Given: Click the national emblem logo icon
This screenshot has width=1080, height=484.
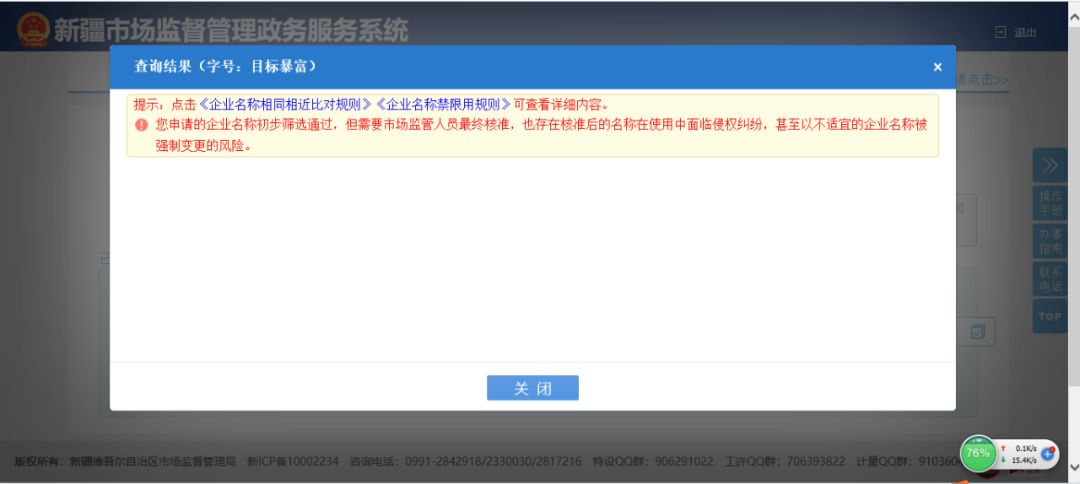Looking at the screenshot, I should (32, 30).
